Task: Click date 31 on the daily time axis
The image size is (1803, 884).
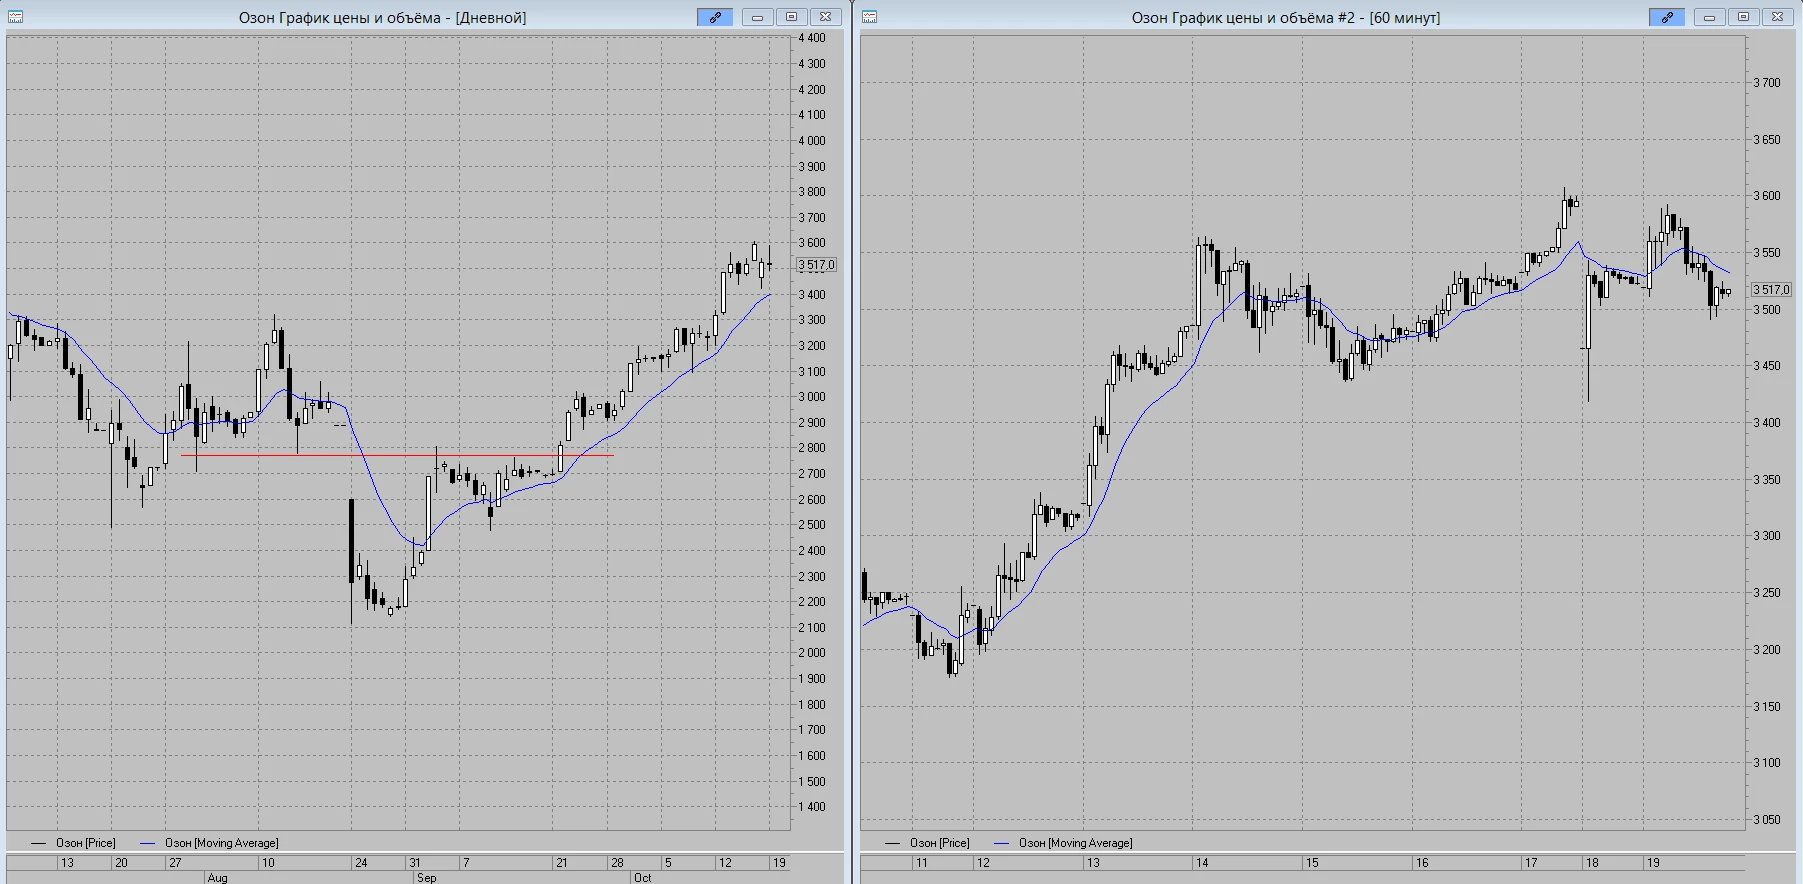Action: [415, 862]
